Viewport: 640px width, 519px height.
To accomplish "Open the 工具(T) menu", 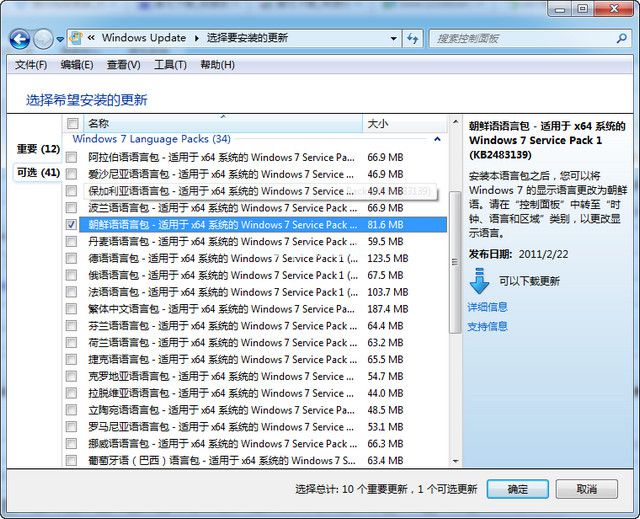I will pos(170,65).
